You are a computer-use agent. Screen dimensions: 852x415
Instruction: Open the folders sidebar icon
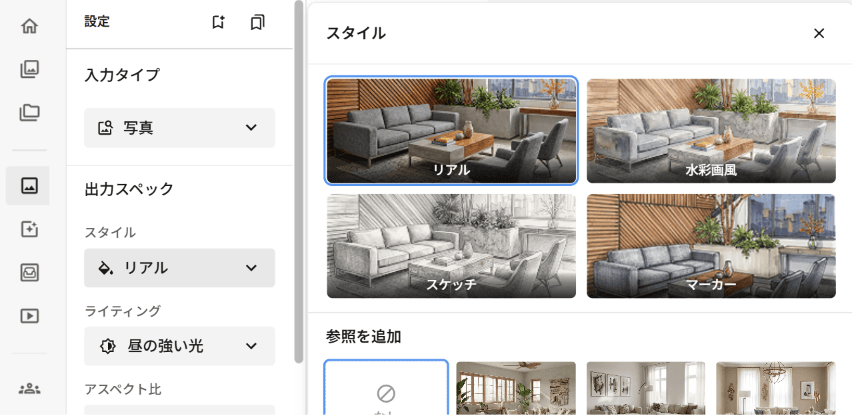[29, 112]
